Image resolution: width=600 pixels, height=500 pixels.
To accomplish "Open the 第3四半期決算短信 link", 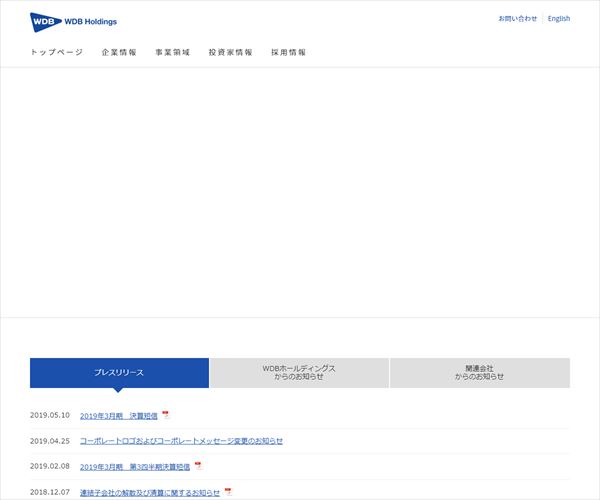I will [x=135, y=467].
